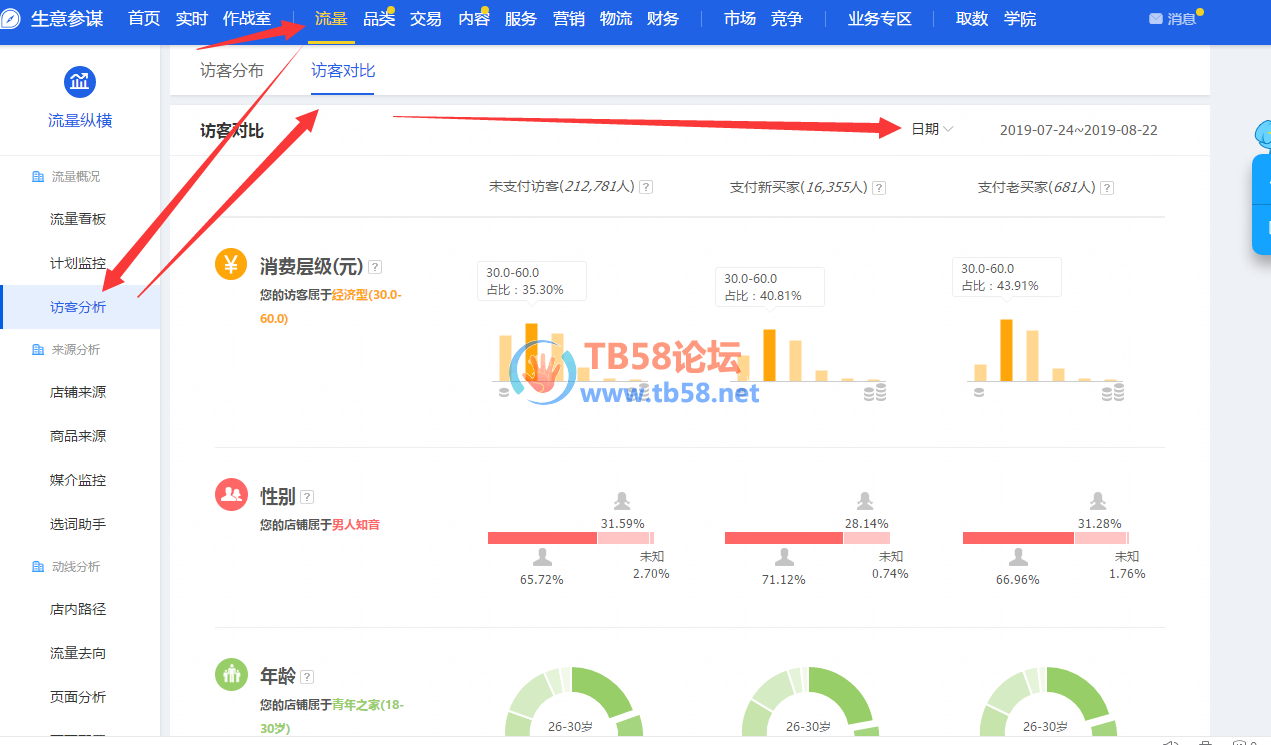
Task: Go to 店铺来源 in the sidebar
Action: click(78, 393)
